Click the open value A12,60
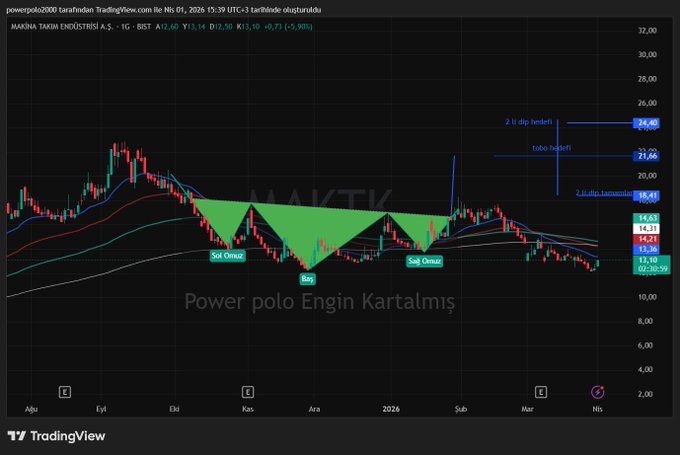The image size is (680, 455). pos(167,26)
